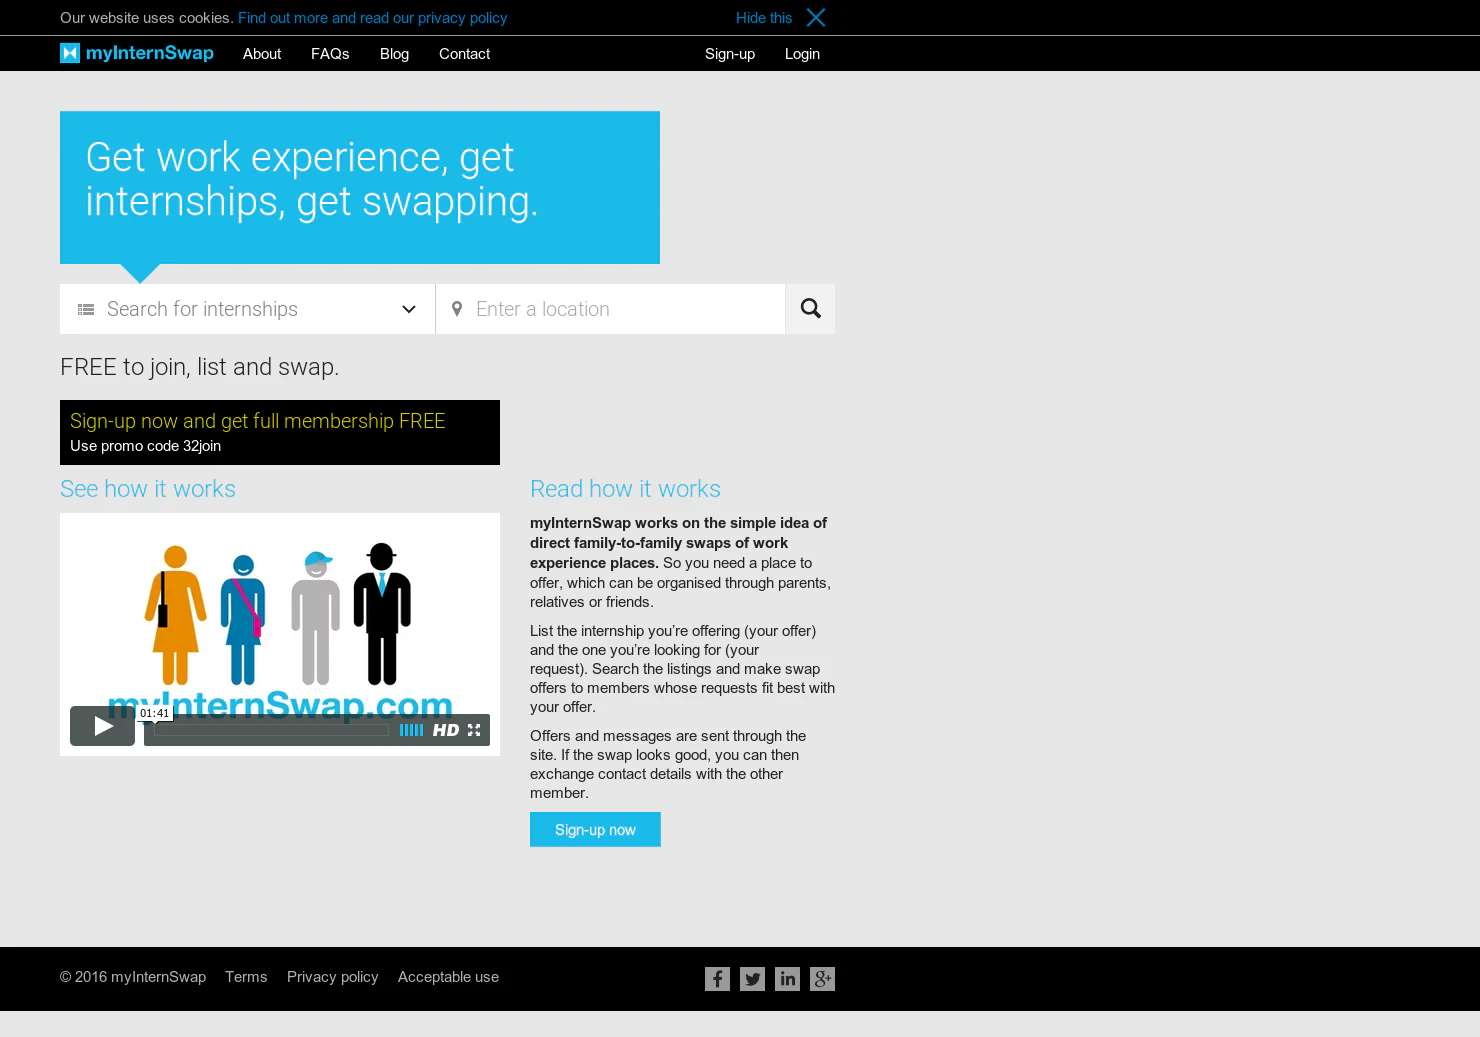The height and width of the screenshot is (1037, 1480).
Task: Click the © 2016 myInternSwap text
Action: point(133,977)
